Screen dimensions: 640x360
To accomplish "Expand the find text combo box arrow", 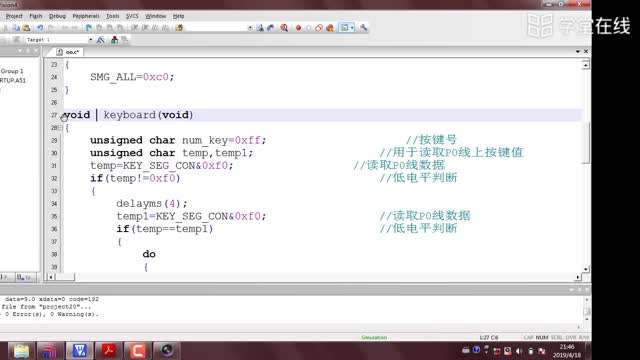I will [250, 28].
